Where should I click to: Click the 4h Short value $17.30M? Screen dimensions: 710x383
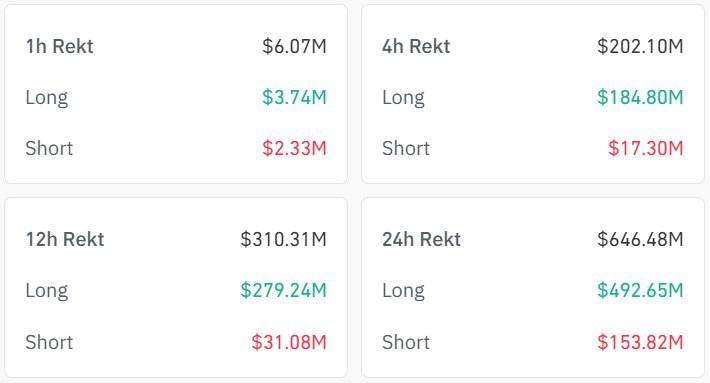(x=646, y=148)
